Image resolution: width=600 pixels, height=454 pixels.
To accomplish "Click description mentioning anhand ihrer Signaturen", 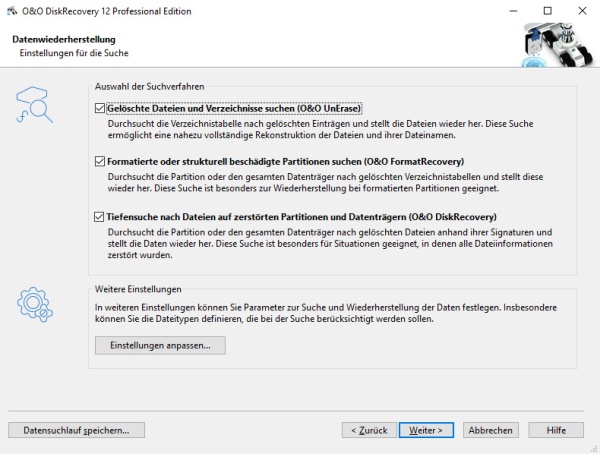I will [x=330, y=243].
